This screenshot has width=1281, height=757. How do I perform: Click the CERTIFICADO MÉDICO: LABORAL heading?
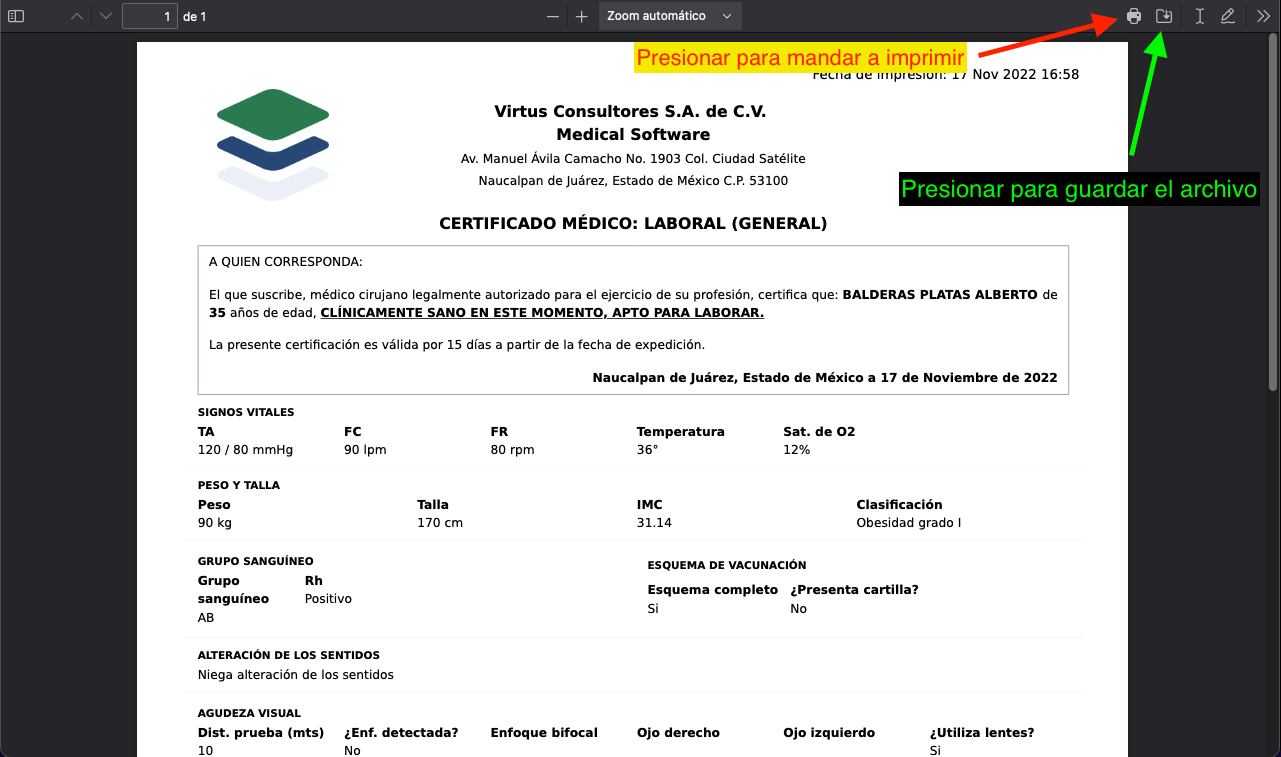pyautogui.click(x=633, y=224)
